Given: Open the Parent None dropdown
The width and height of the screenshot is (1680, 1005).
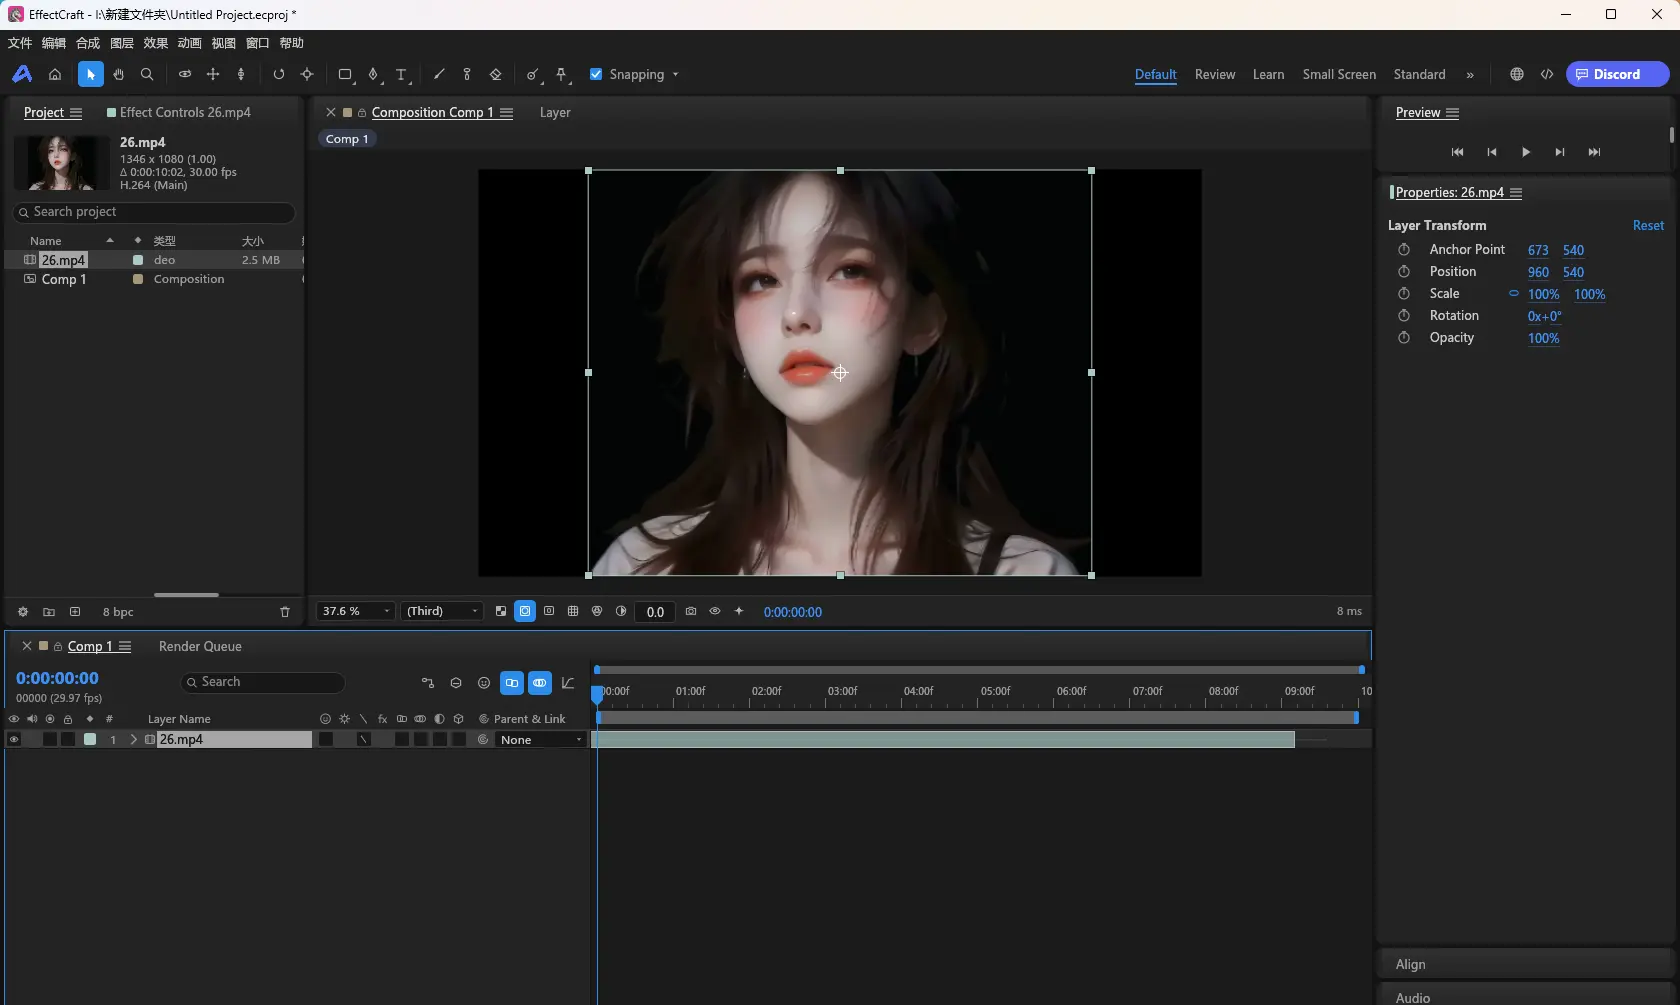Looking at the screenshot, I should 541,740.
